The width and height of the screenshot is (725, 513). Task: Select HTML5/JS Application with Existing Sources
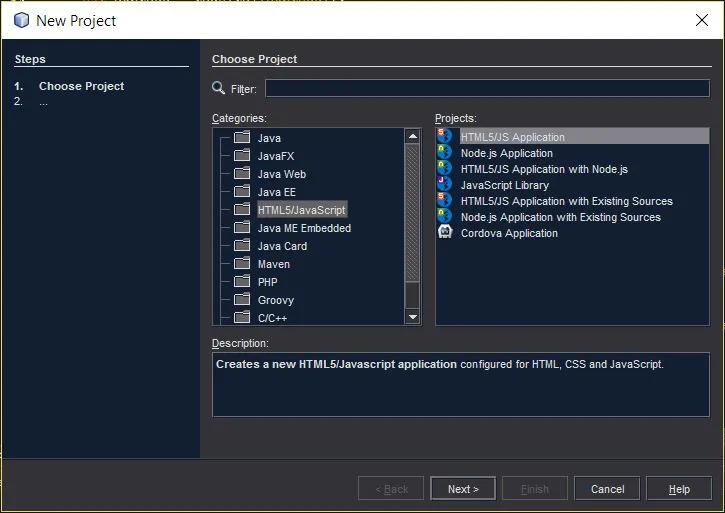[566, 201]
